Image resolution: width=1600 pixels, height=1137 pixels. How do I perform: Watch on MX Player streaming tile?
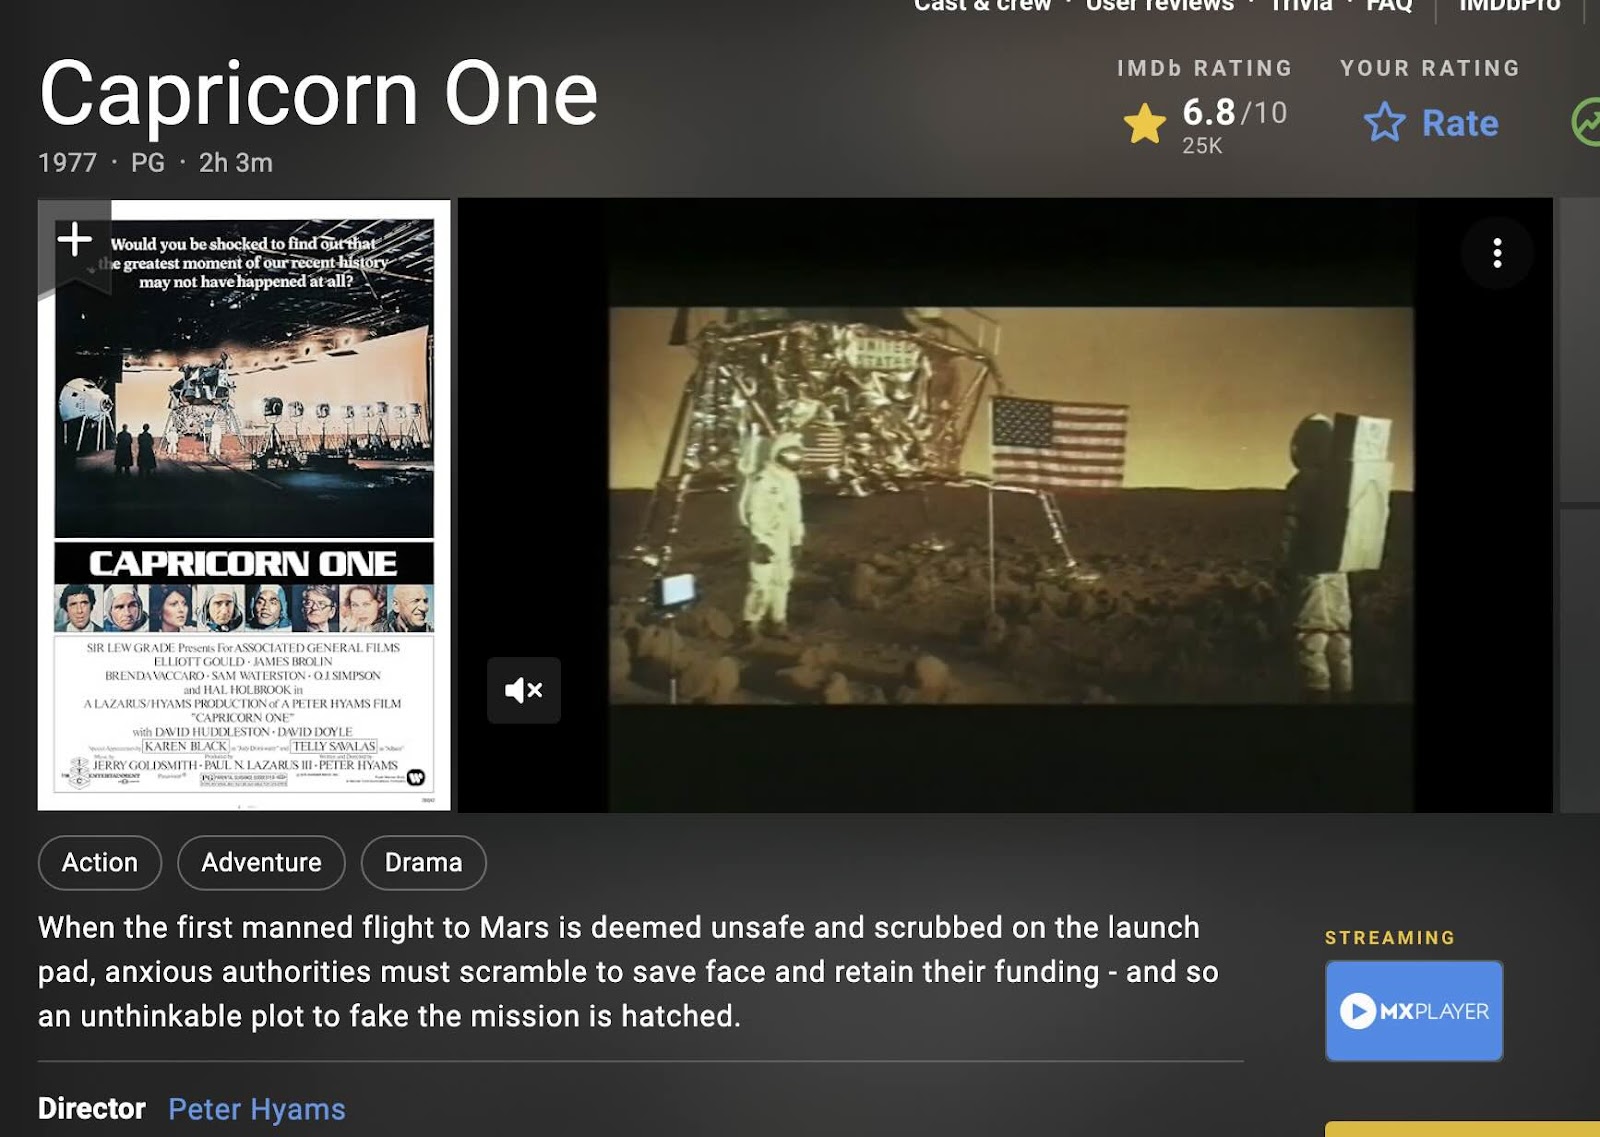(1414, 1011)
